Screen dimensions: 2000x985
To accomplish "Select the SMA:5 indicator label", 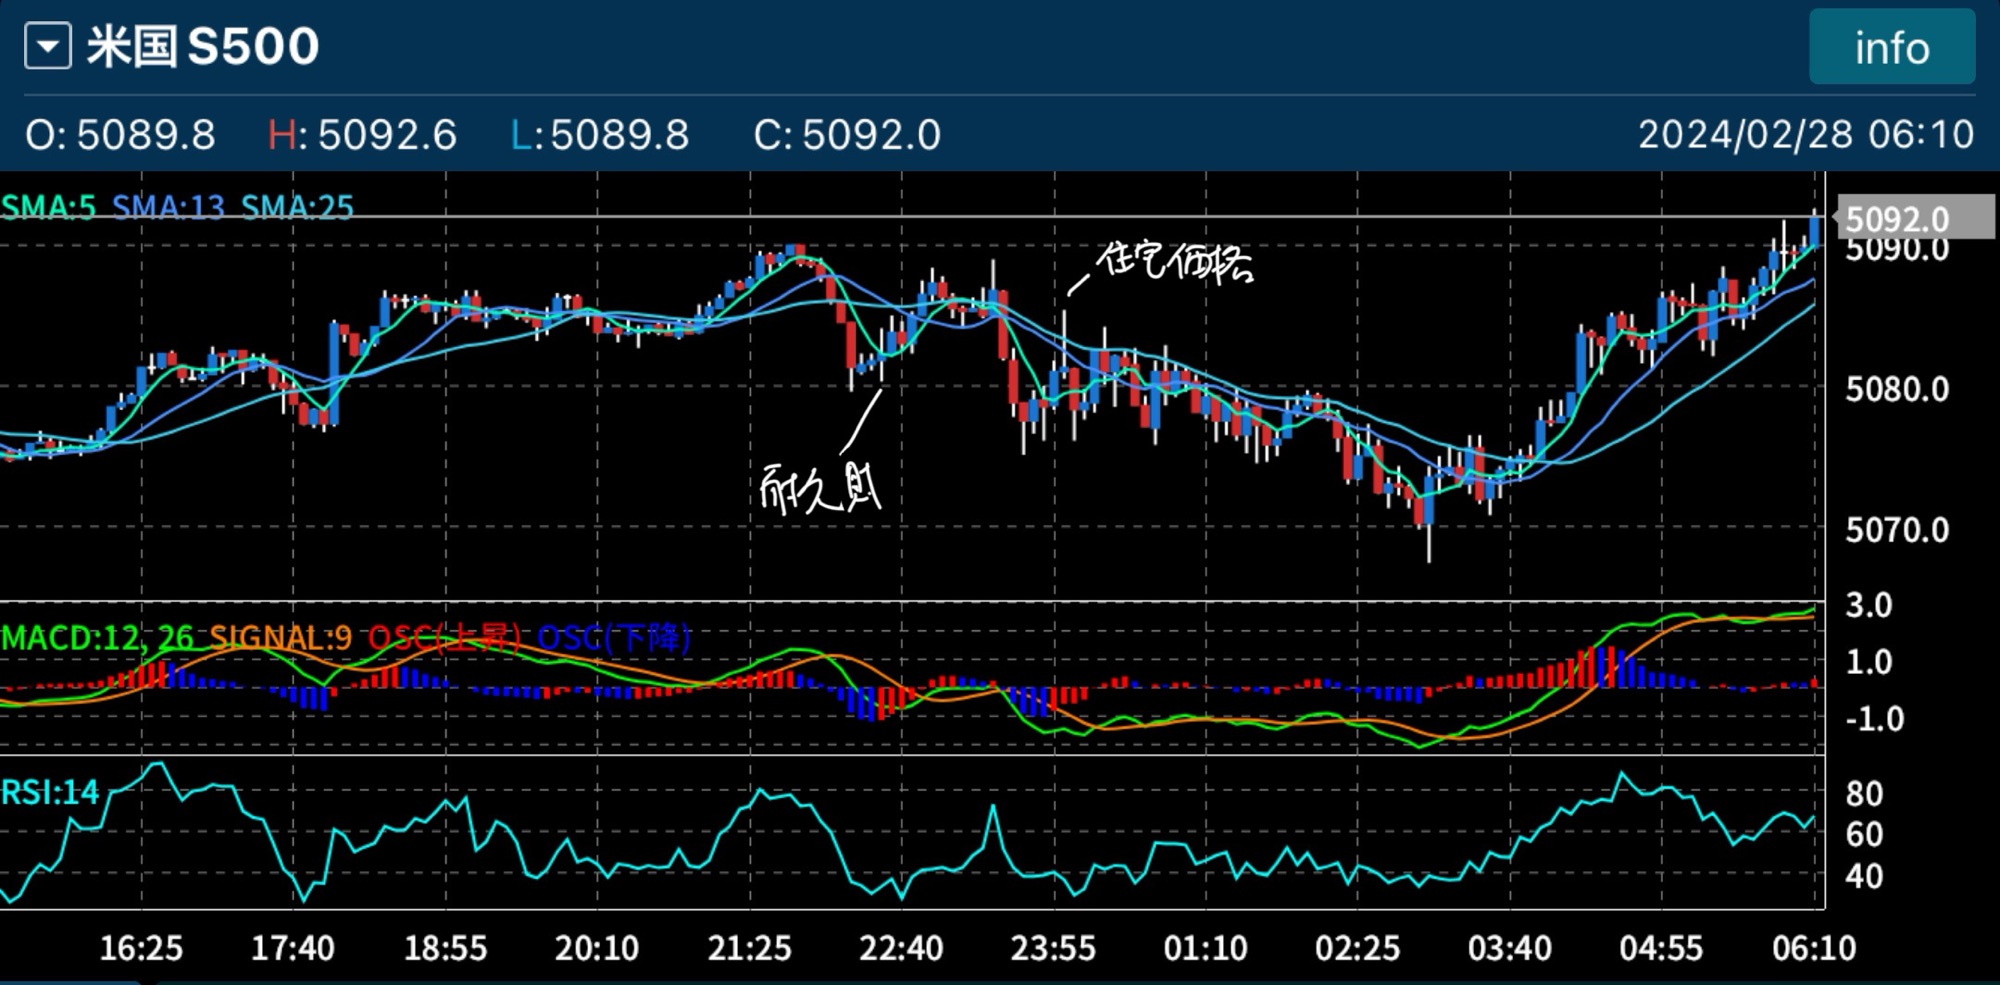I will pos(49,207).
